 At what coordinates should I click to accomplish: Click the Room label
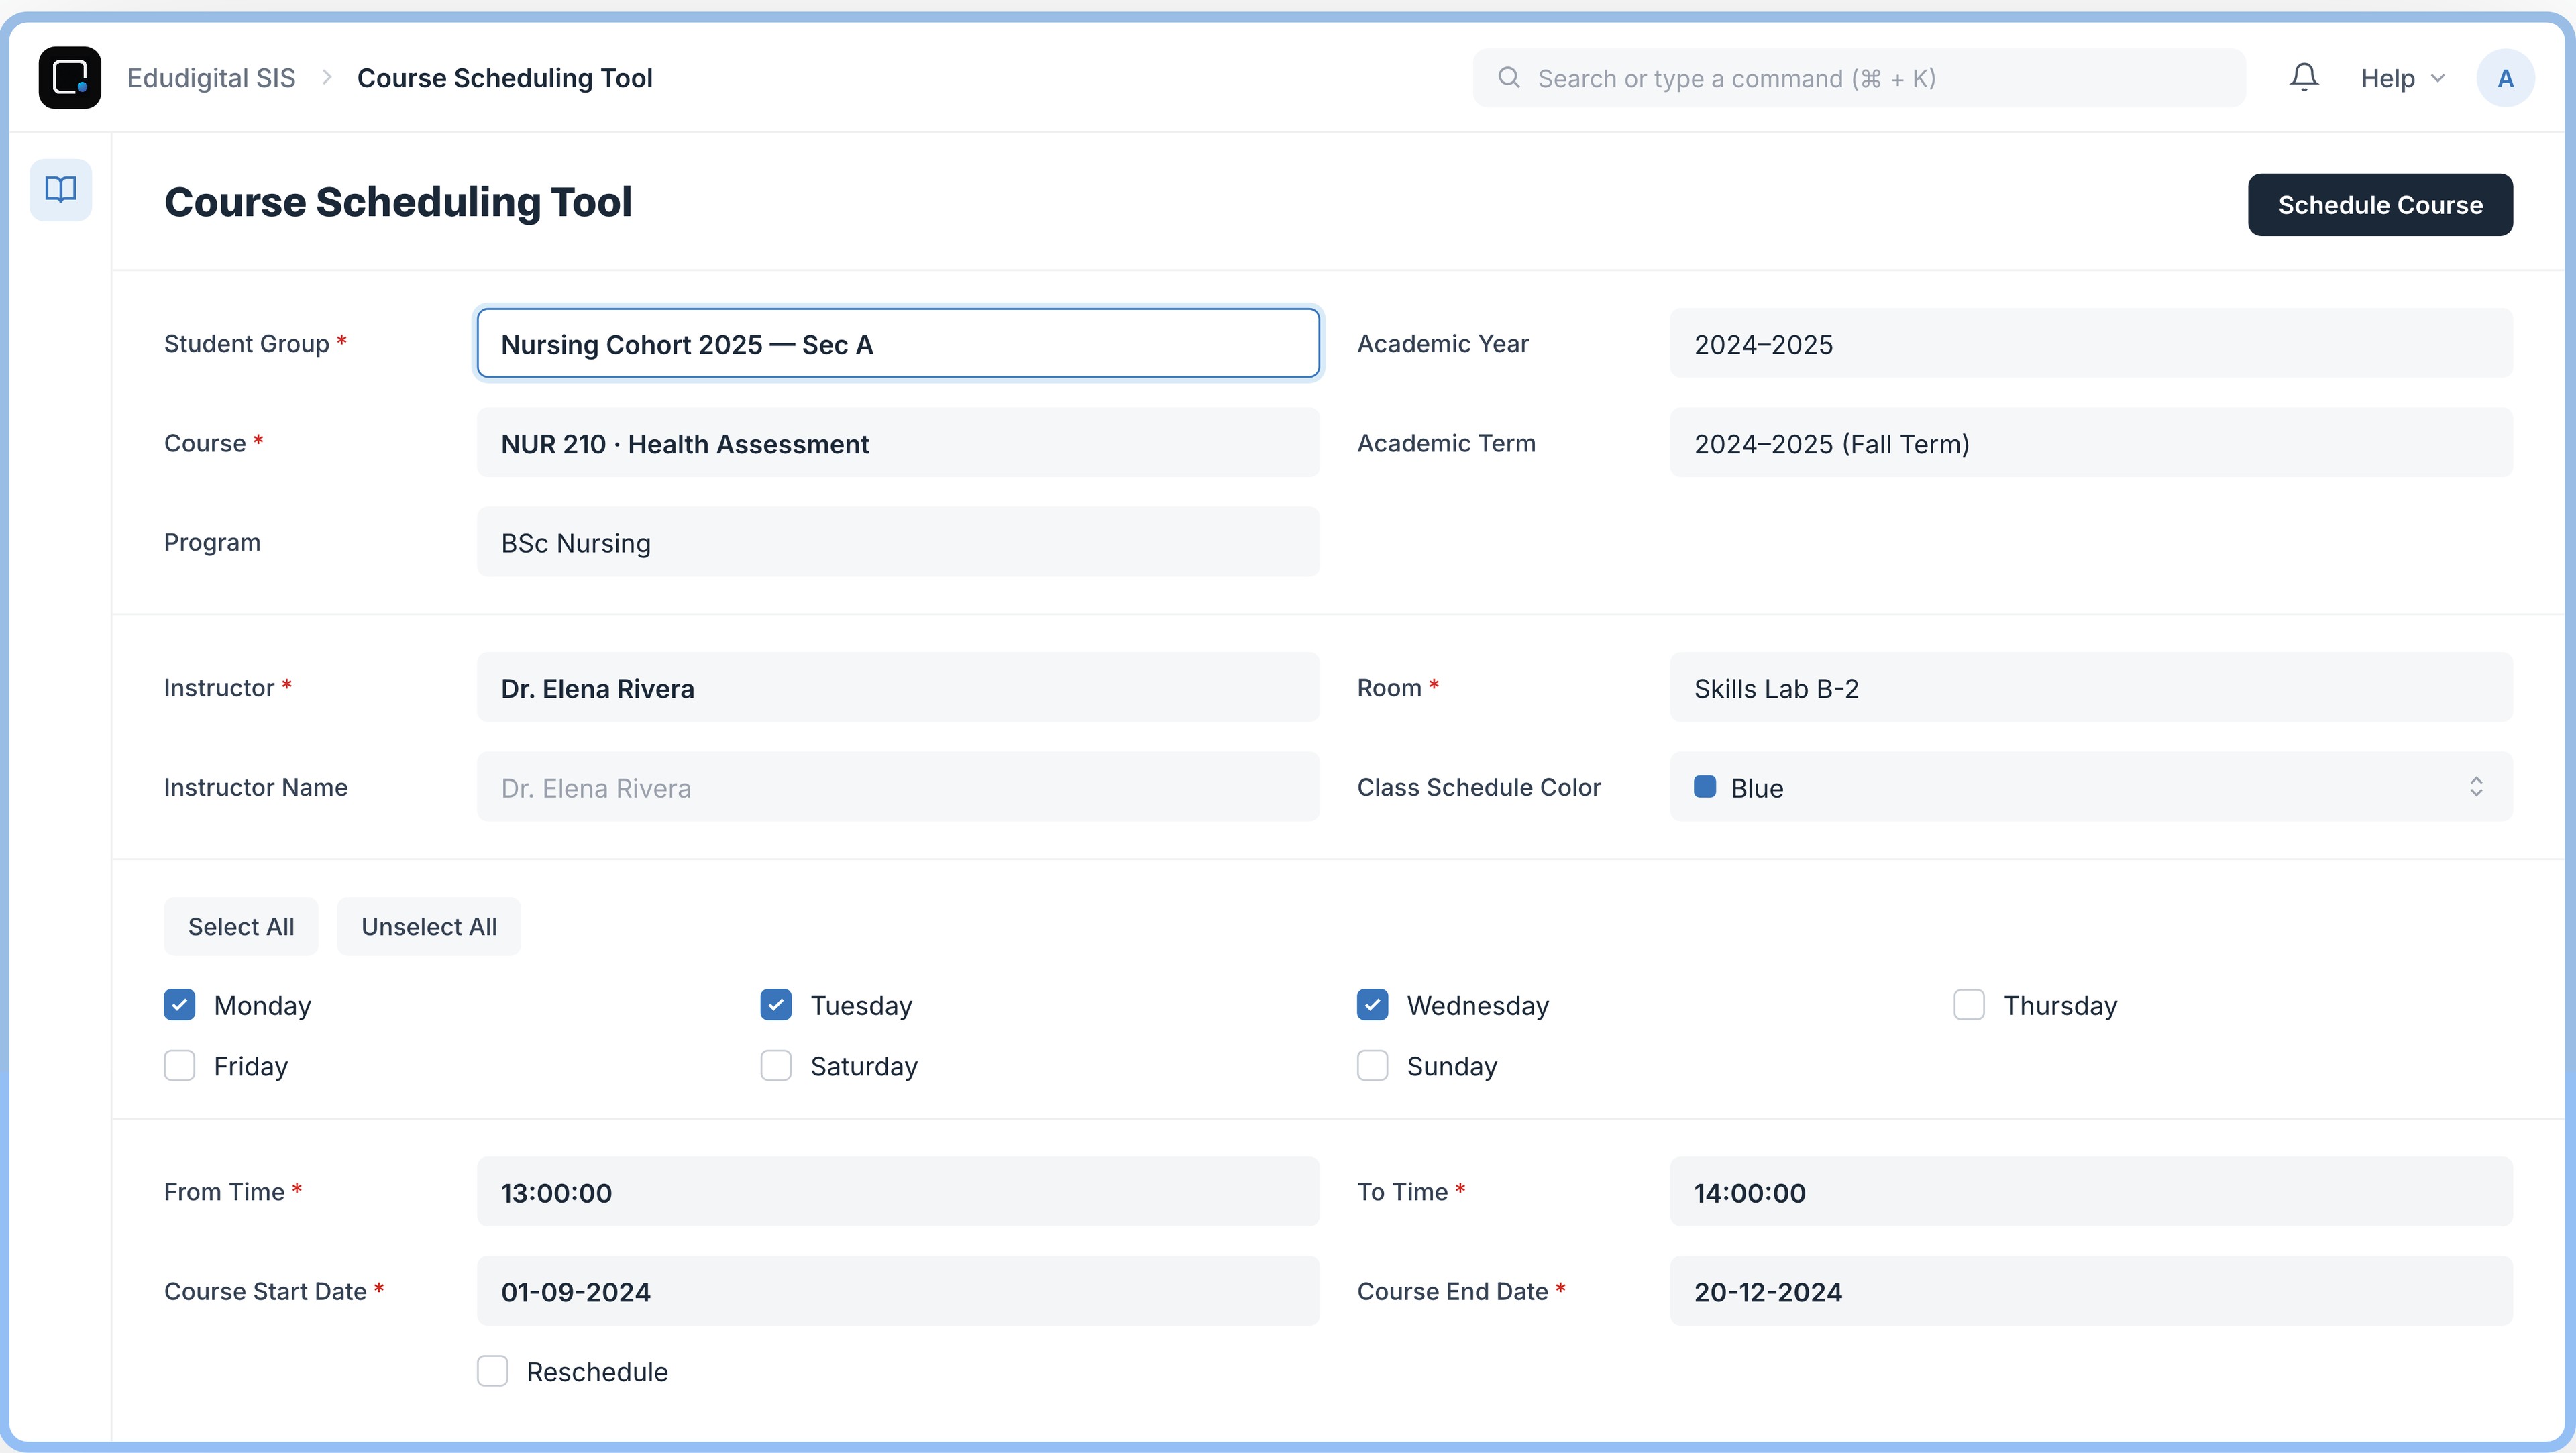[x=1389, y=688]
